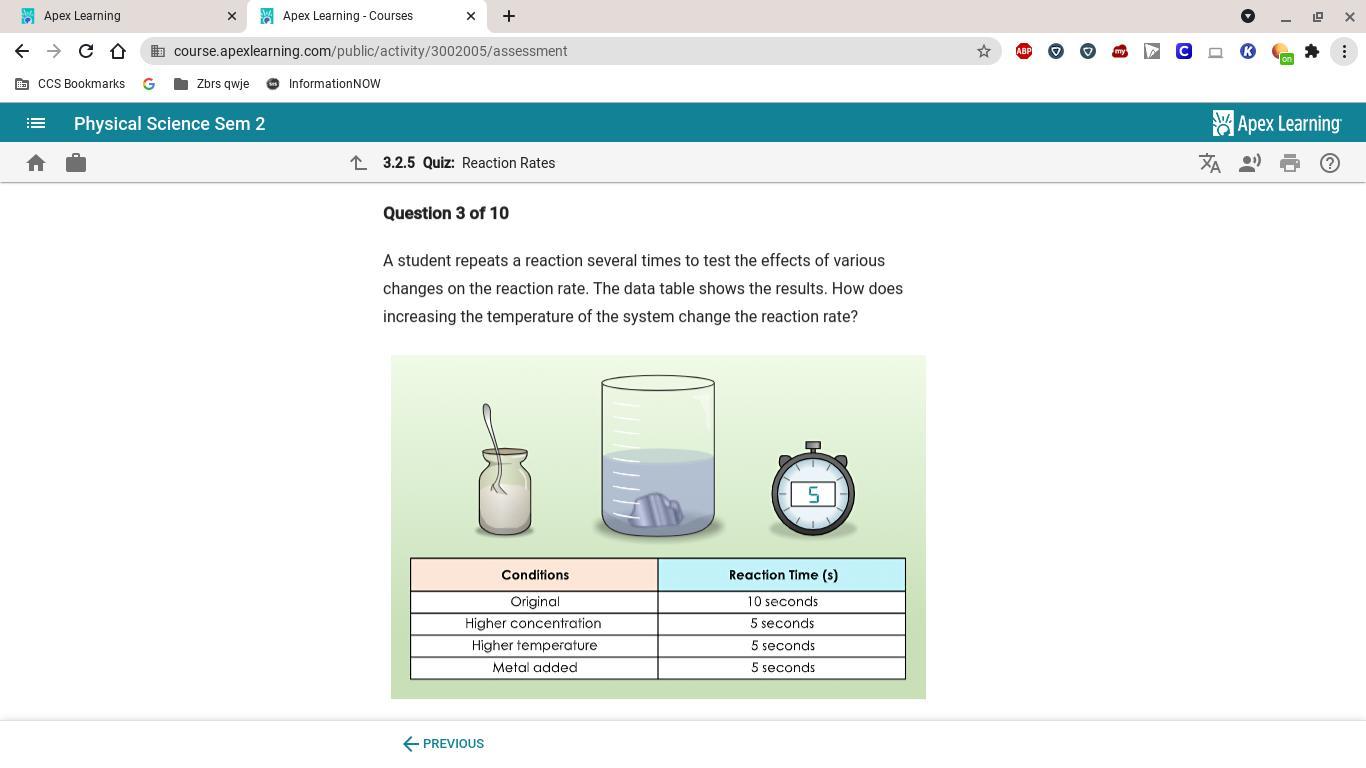The height and width of the screenshot is (768, 1366).
Task: Click the up-level arrow beside 3.2.5 Quiz
Action: [x=358, y=163]
